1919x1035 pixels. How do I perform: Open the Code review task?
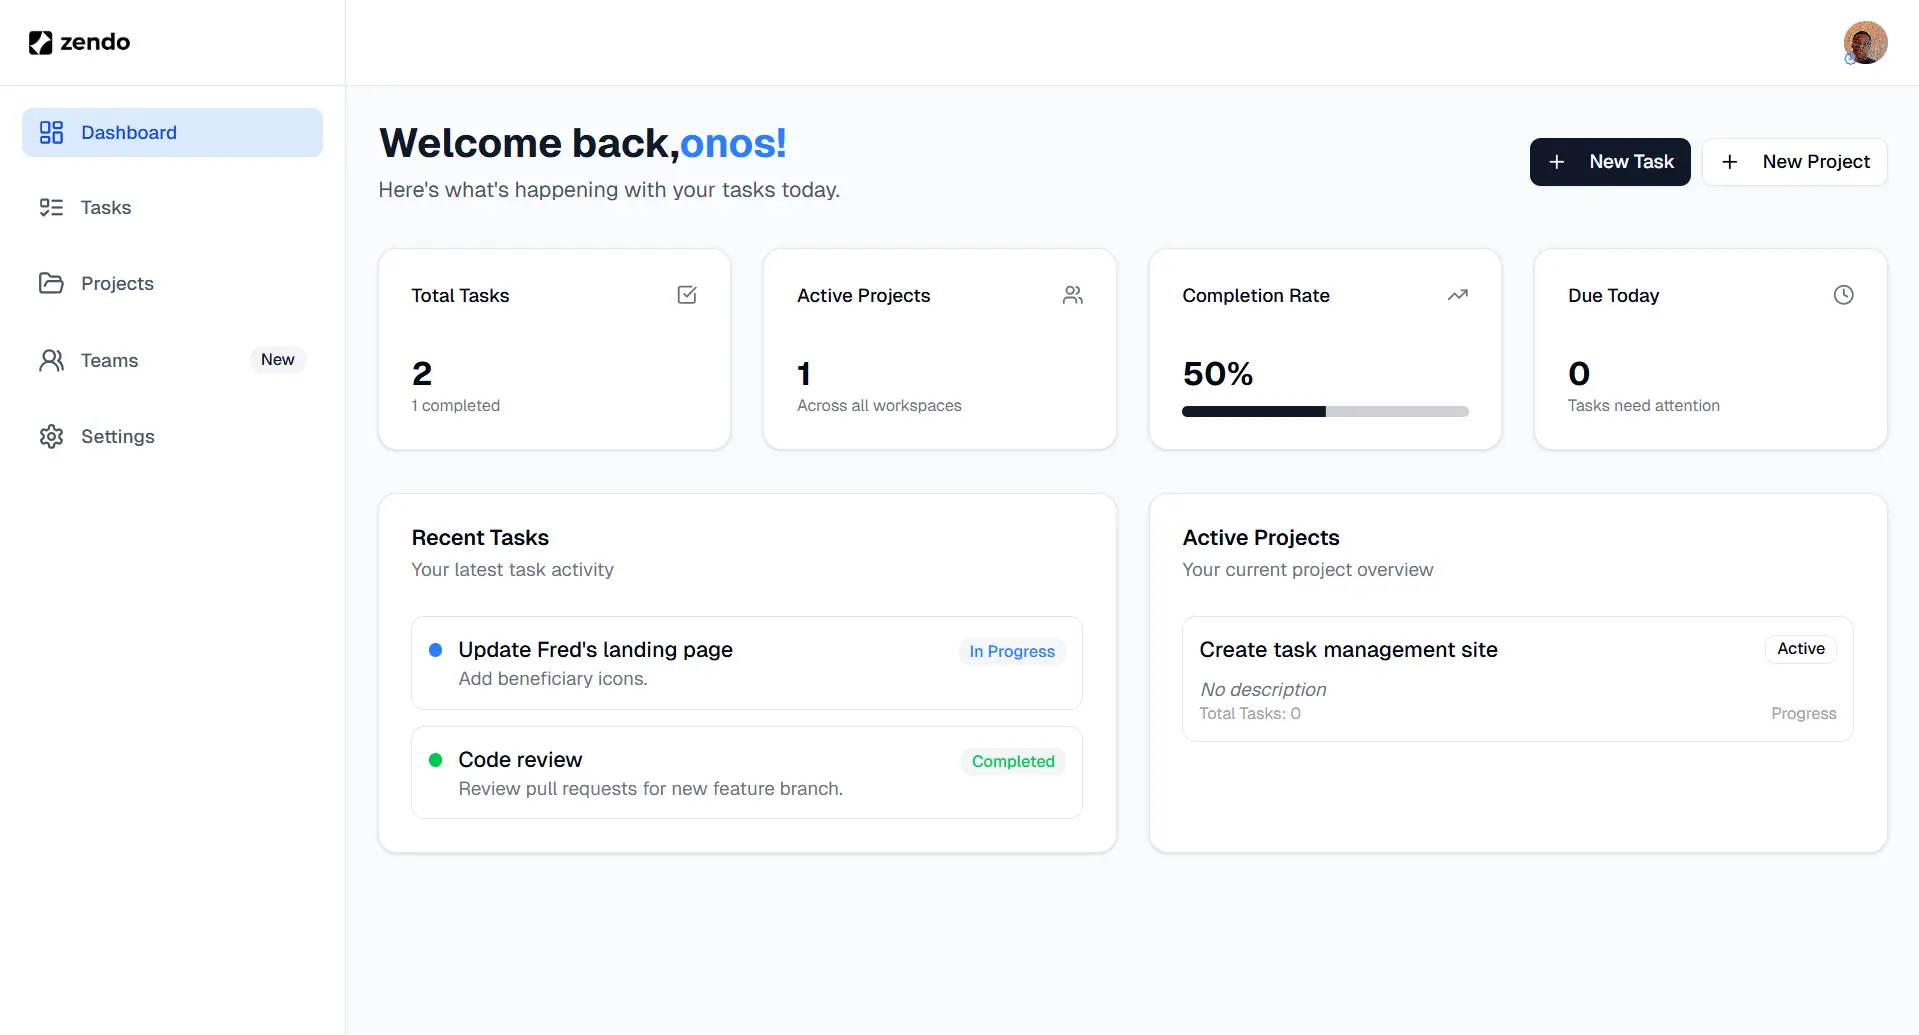tap(520, 760)
